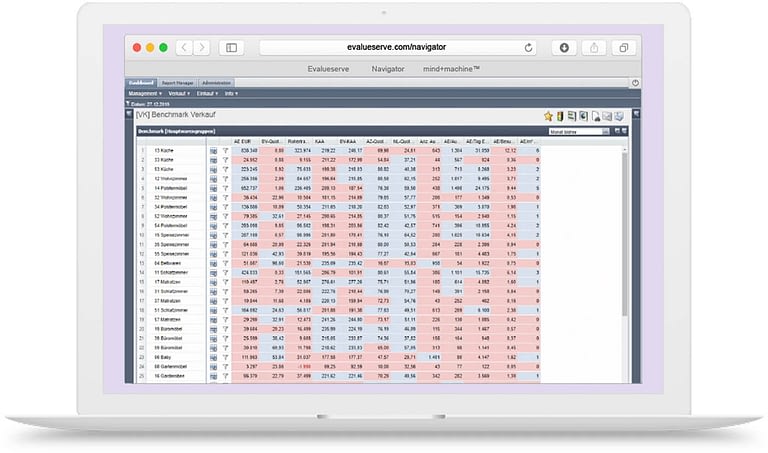Viewport: 768px width, 453px height.
Task: Open detail grid icon for row 13 Bettwaren
Action: tap(214, 263)
